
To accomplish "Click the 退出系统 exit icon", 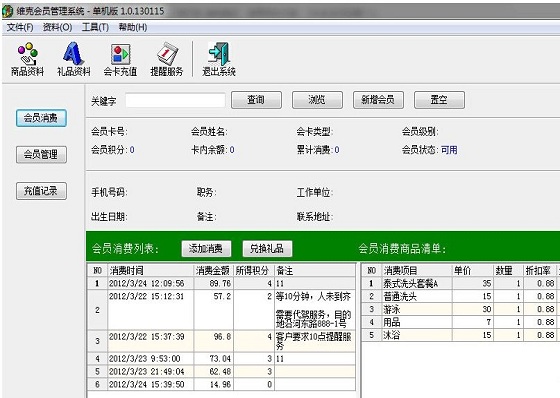I will 219,60.
